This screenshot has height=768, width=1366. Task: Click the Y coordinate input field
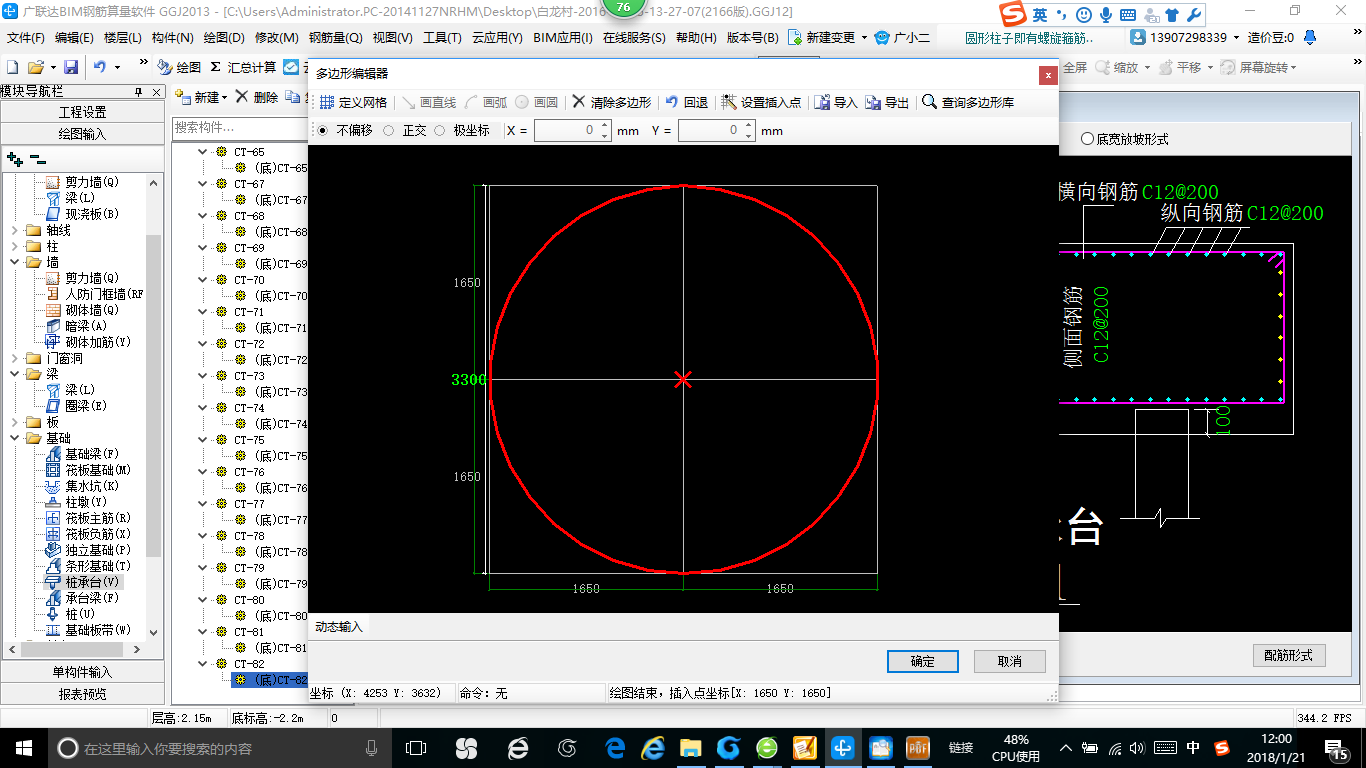pos(710,131)
